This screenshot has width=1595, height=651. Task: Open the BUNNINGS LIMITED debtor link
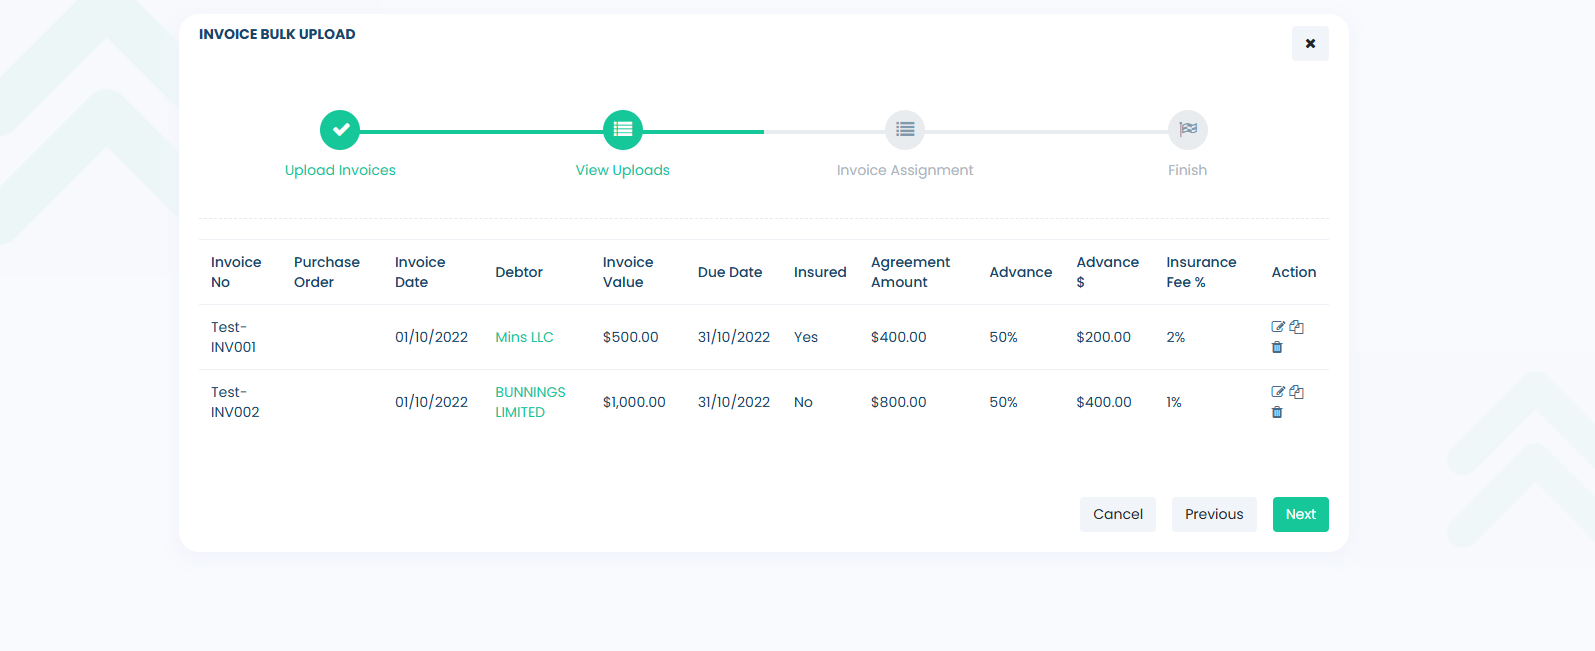coord(530,402)
